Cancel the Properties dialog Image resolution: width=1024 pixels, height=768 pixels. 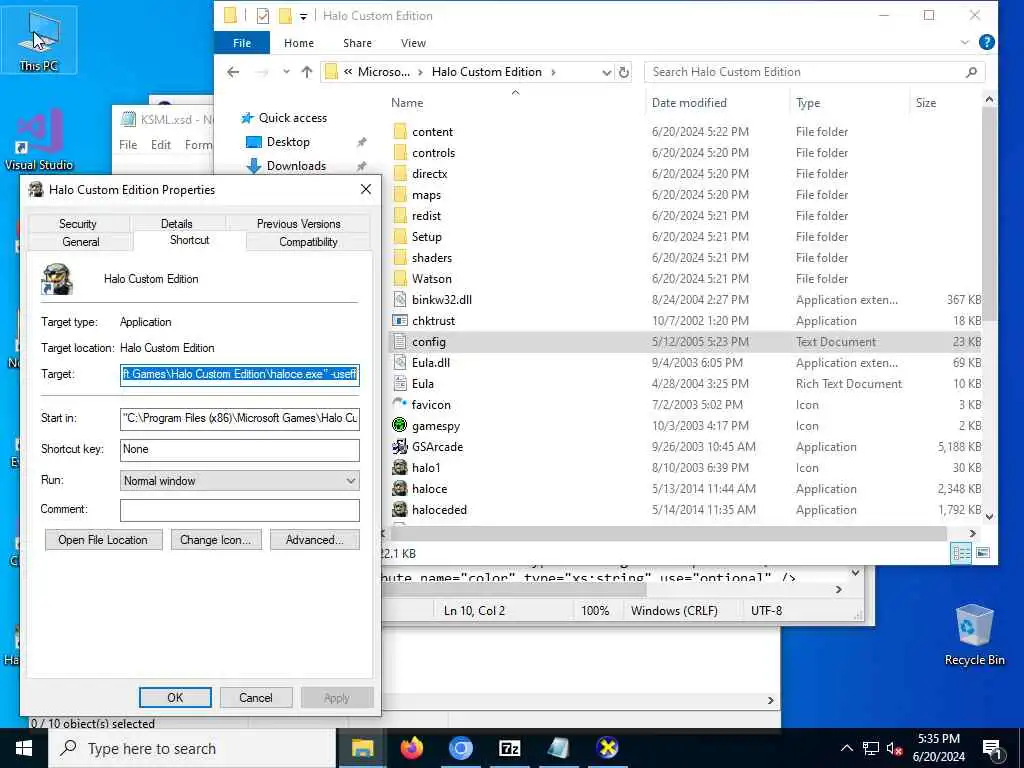point(255,697)
